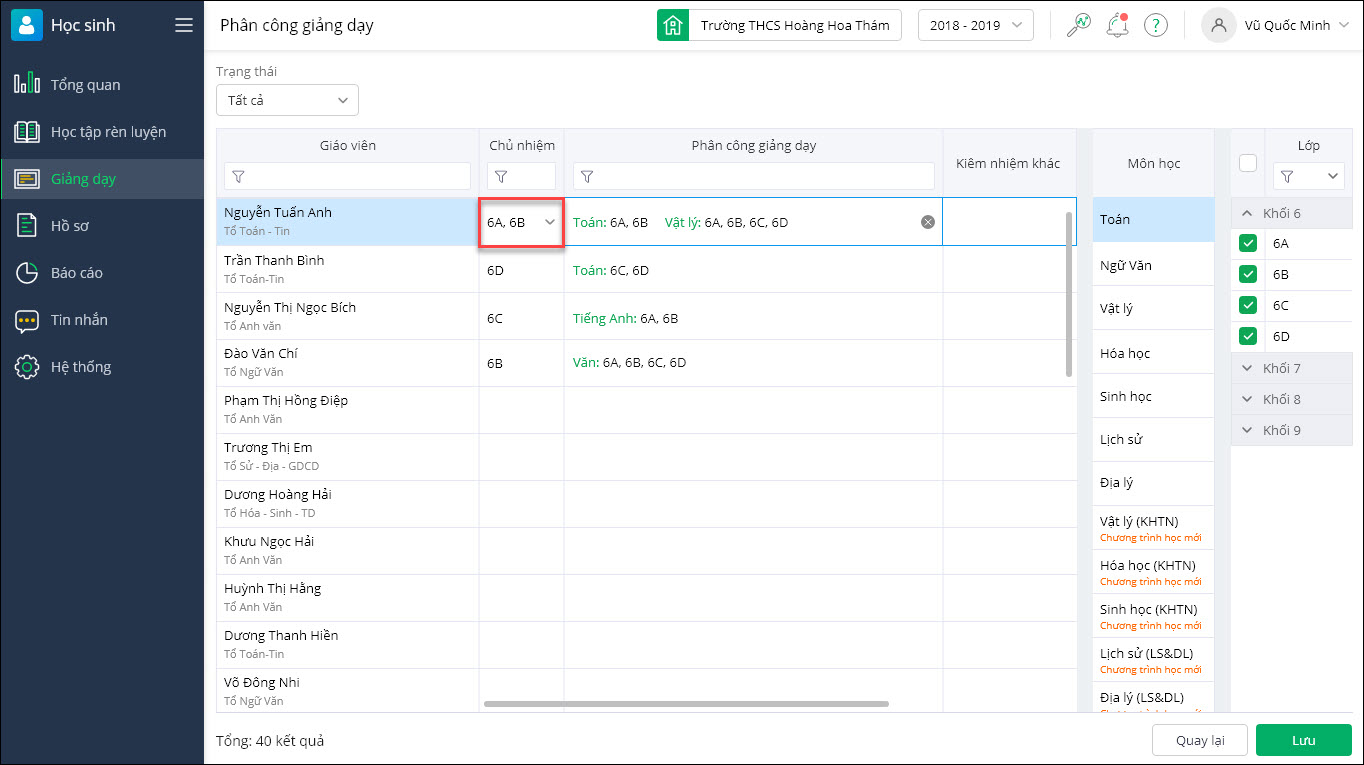
Task: Click the Học sinh app logo
Action: click(x=27, y=25)
